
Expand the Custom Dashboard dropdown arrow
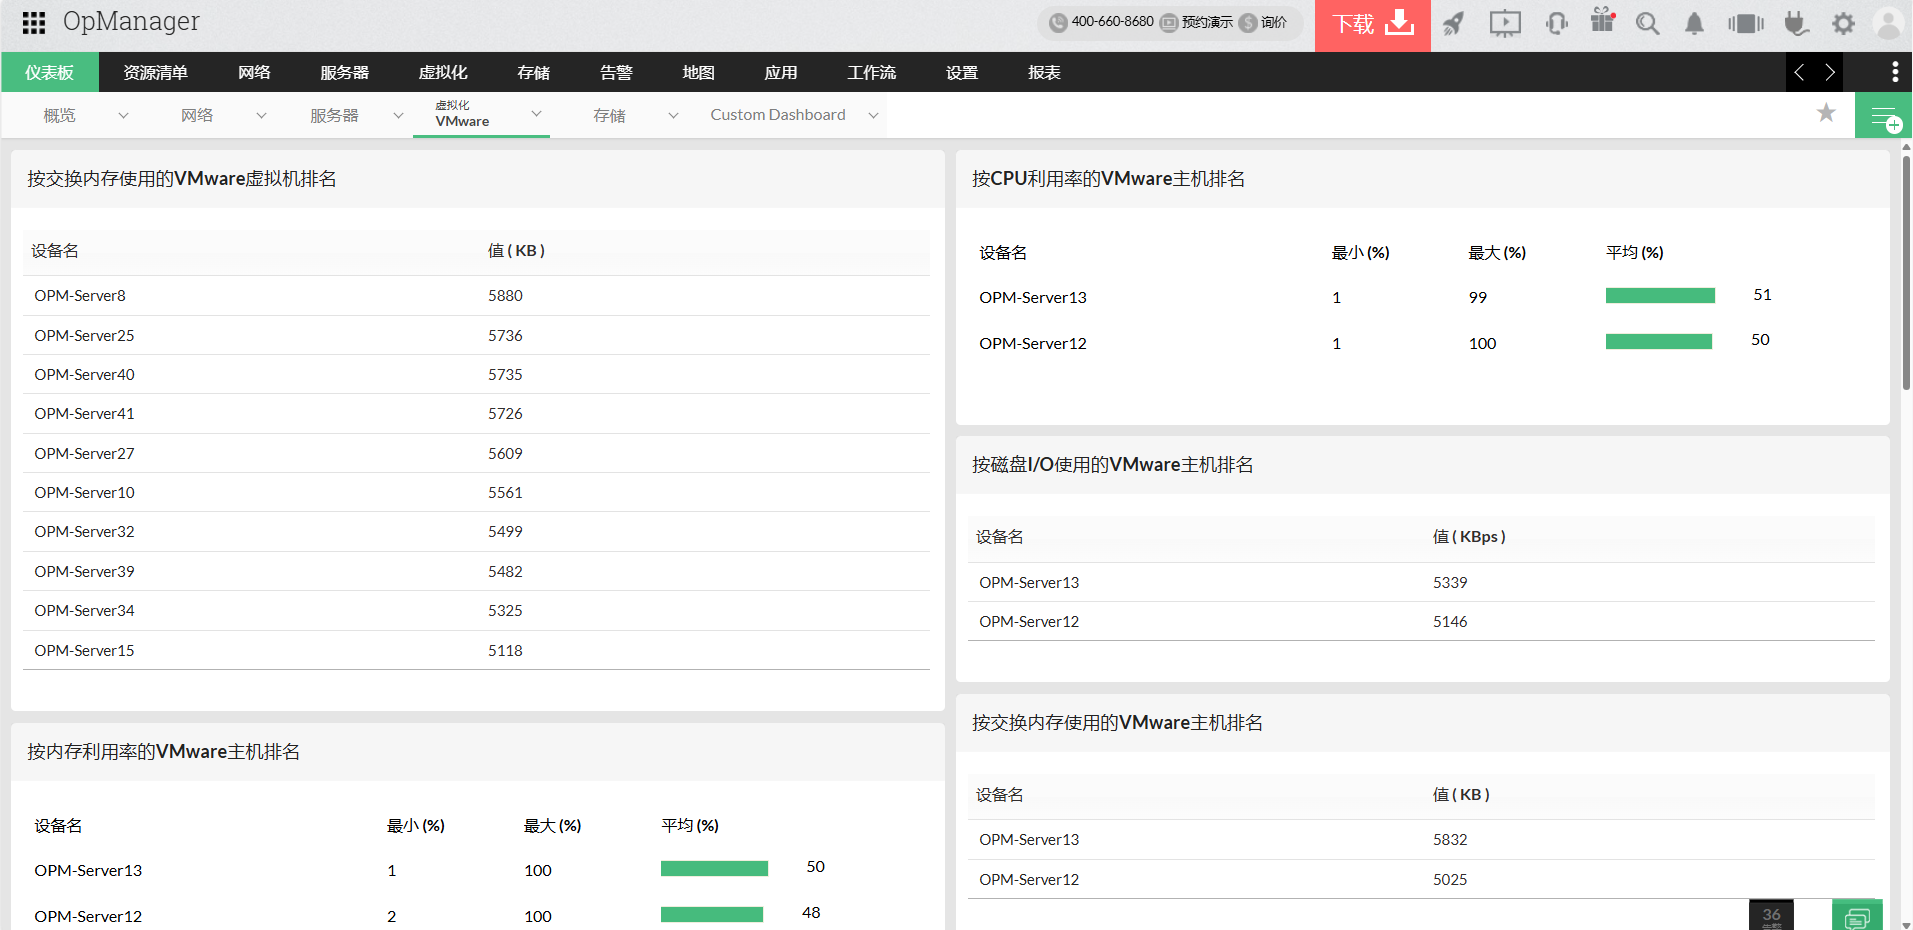[873, 116]
